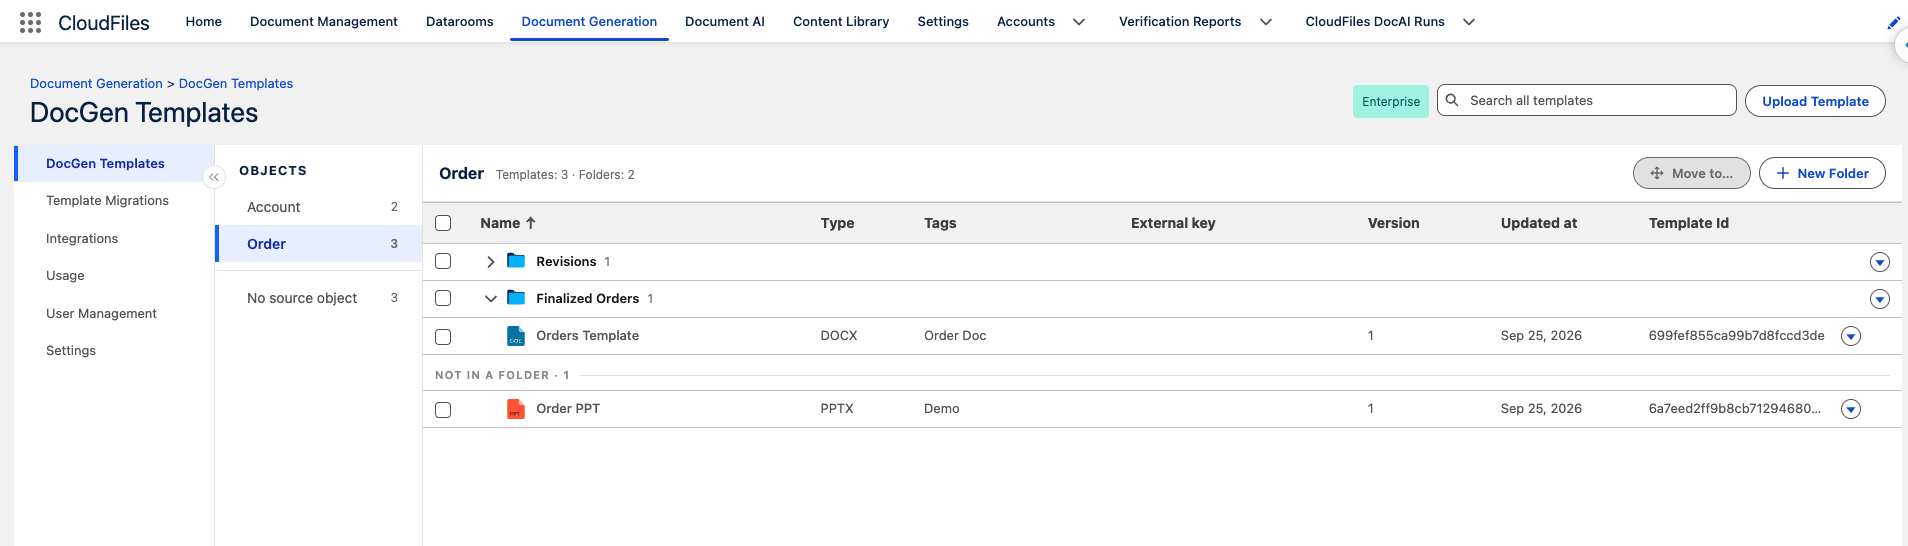Open the Document Management tab
Viewport: 1908px width, 546px height.
pyautogui.click(x=324, y=21)
